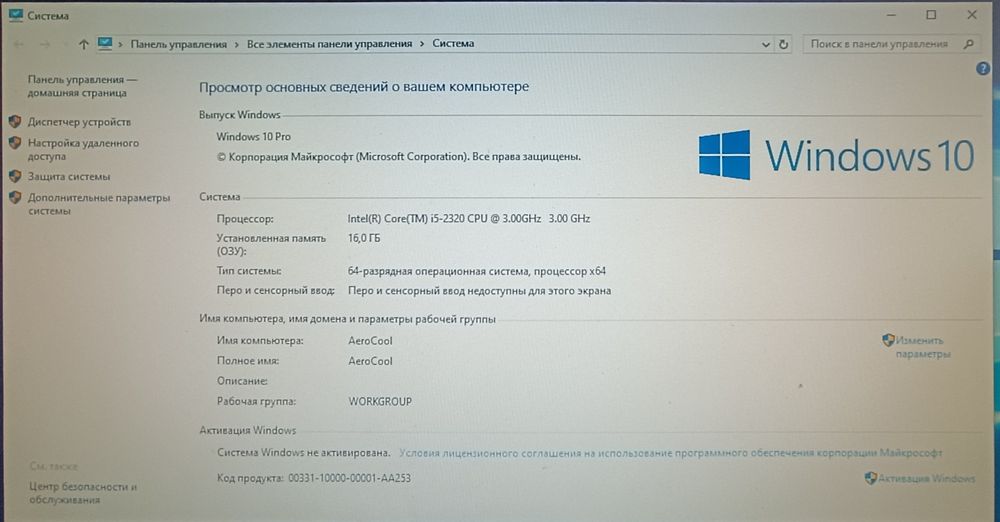Click shield icon beside Настройка удаленного доступа

click(15, 143)
